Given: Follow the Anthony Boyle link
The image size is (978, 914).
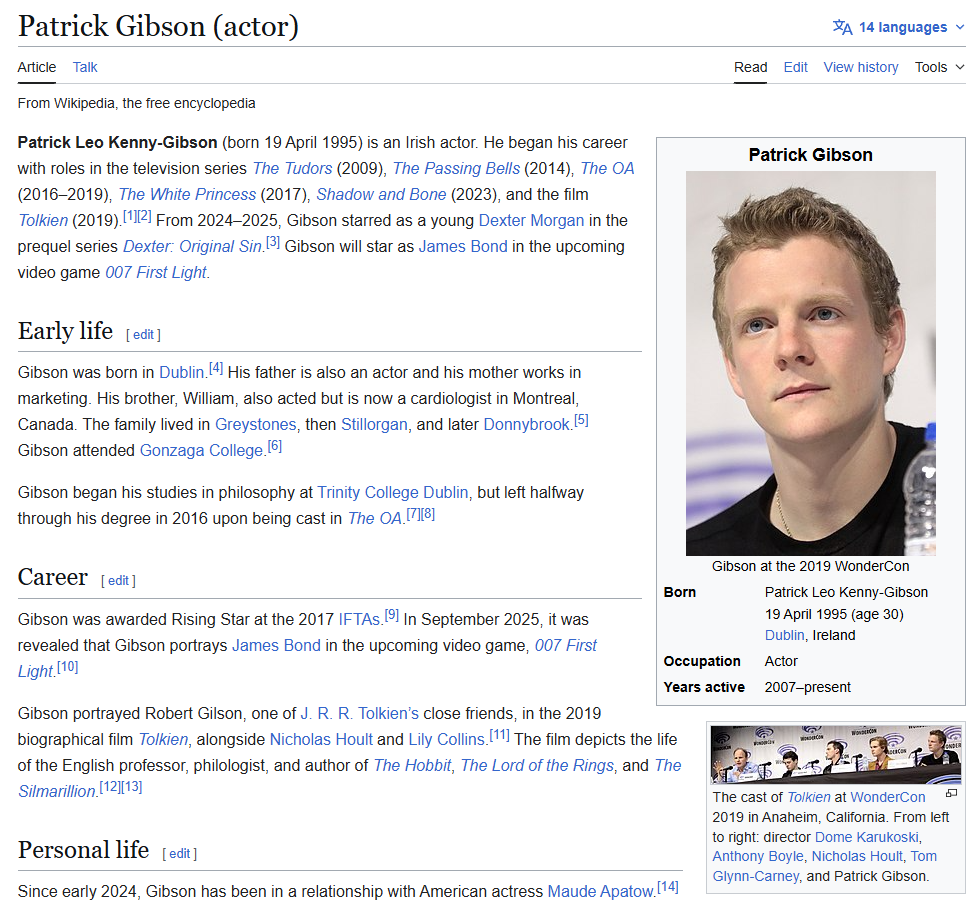Looking at the screenshot, I should (758, 857).
